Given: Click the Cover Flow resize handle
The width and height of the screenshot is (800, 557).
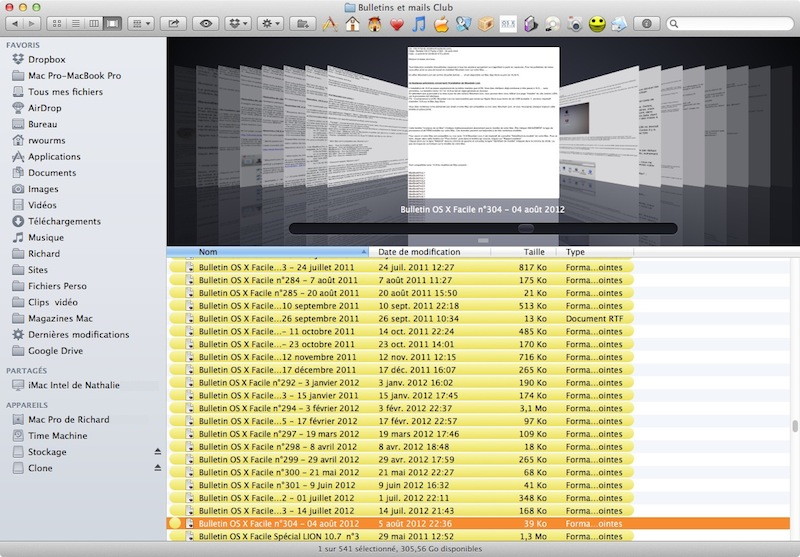Looking at the screenshot, I should (483, 240).
